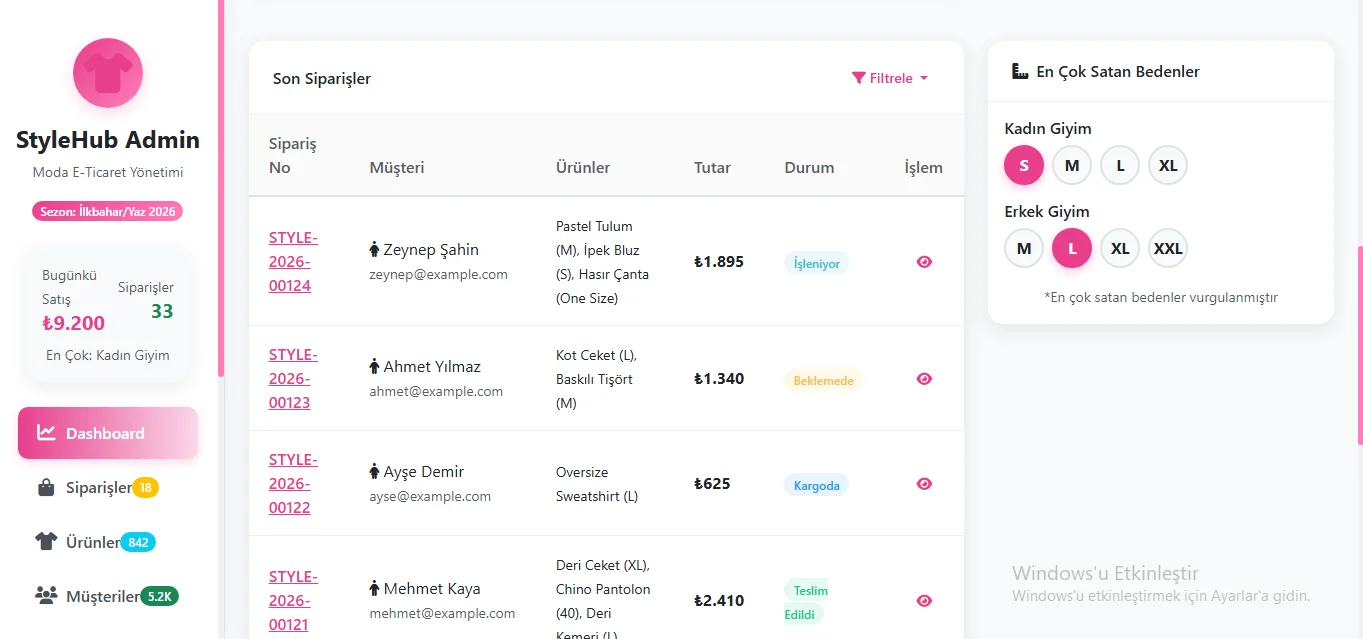This screenshot has width=1363, height=639.
Task: Click the t-shirt Ürünler icon in sidebar
Action: [x=46, y=542]
